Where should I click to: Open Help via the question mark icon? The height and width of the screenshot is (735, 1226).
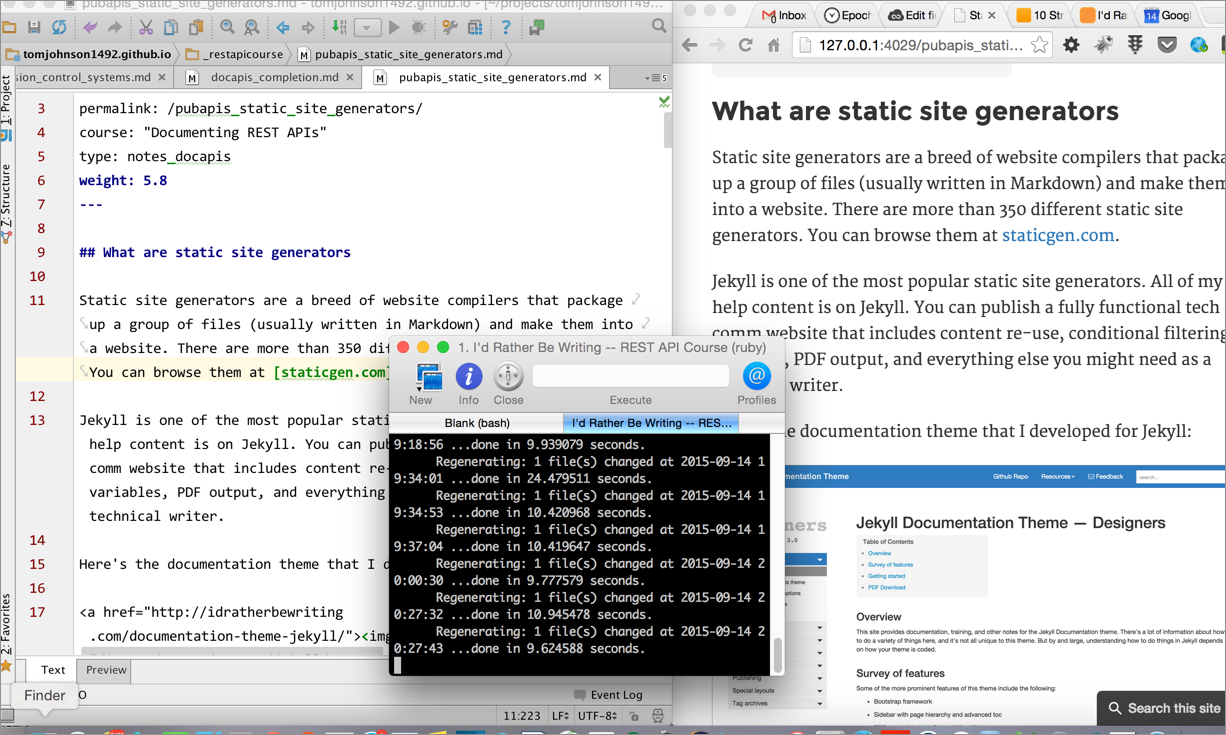pos(506,28)
